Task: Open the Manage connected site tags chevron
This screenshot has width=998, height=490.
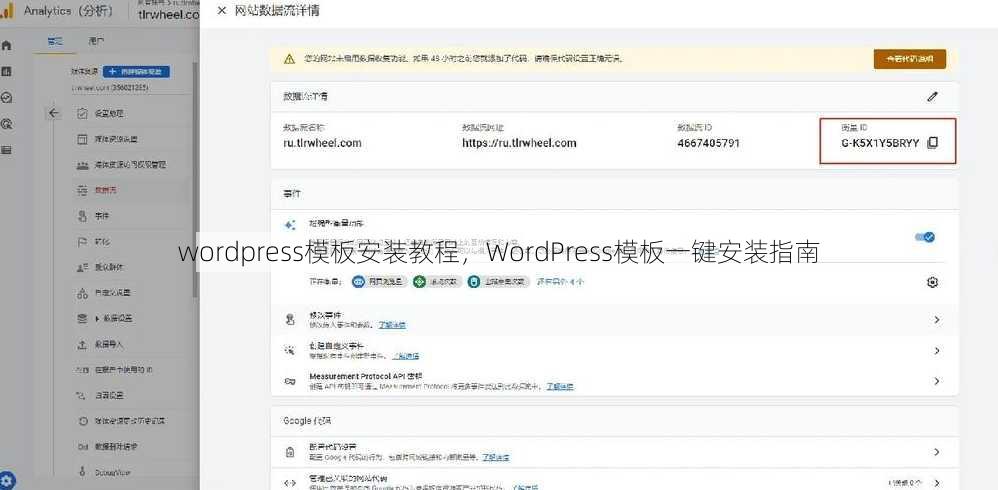Action: (x=937, y=483)
